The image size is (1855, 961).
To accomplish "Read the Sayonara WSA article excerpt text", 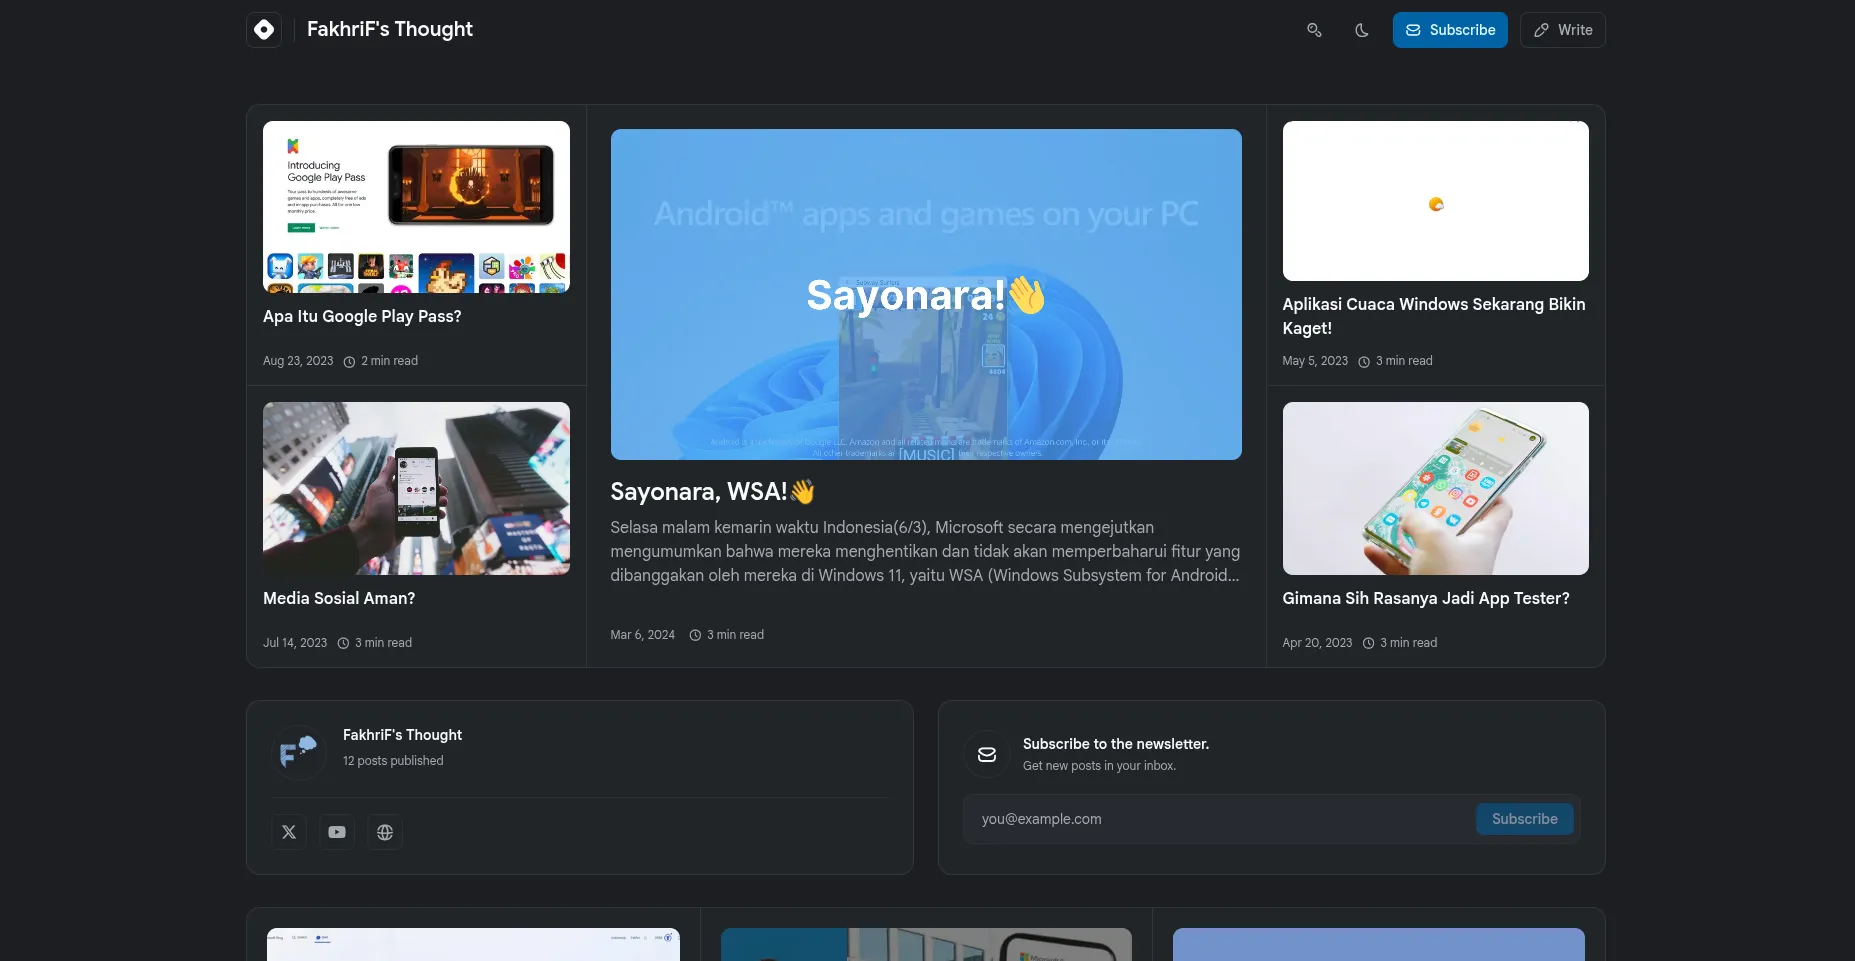I will [926, 551].
